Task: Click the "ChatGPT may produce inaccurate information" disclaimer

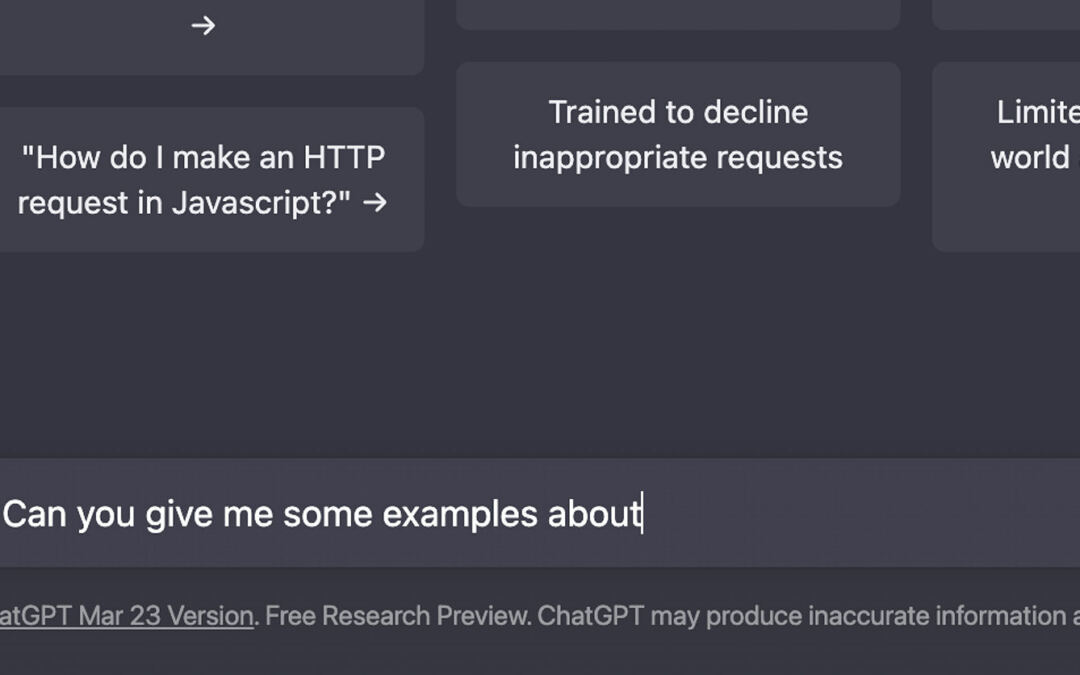Action: point(800,616)
